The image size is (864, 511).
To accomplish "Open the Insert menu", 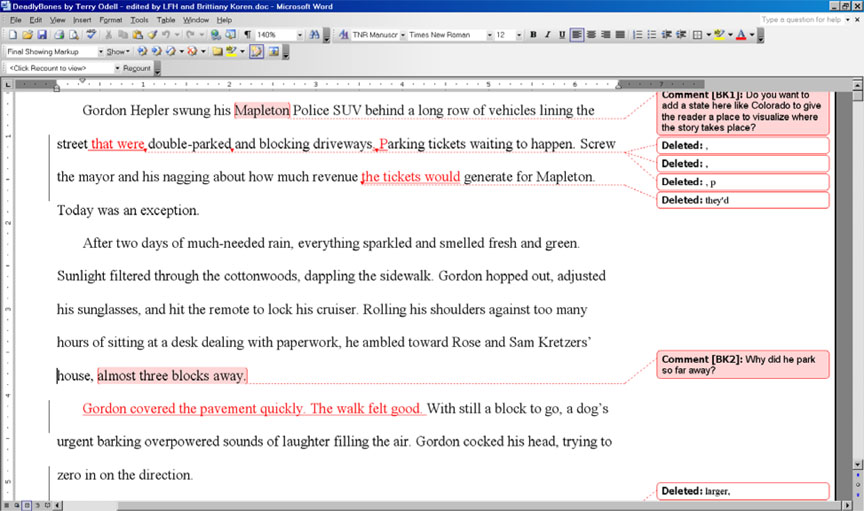I will (x=82, y=20).
